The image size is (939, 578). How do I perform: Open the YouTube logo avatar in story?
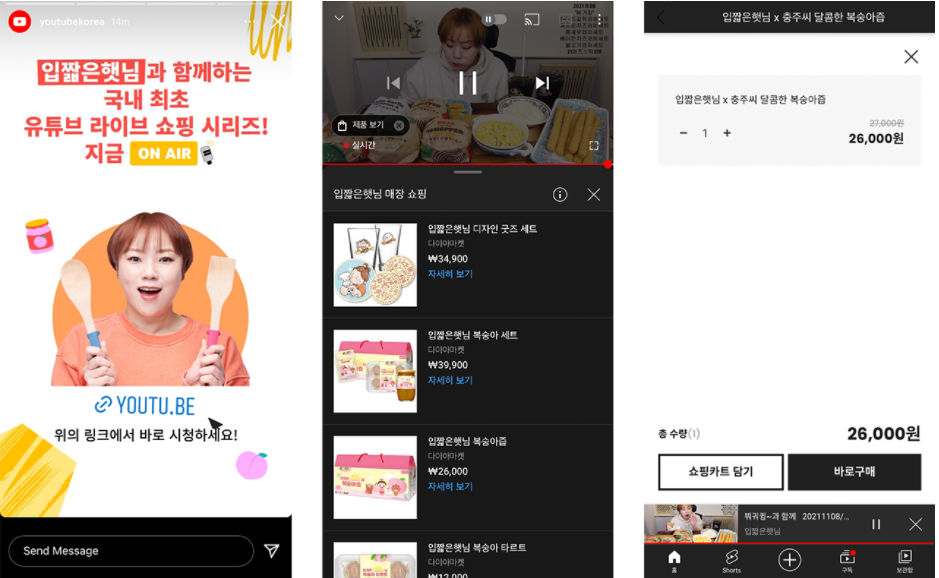click(x=20, y=22)
